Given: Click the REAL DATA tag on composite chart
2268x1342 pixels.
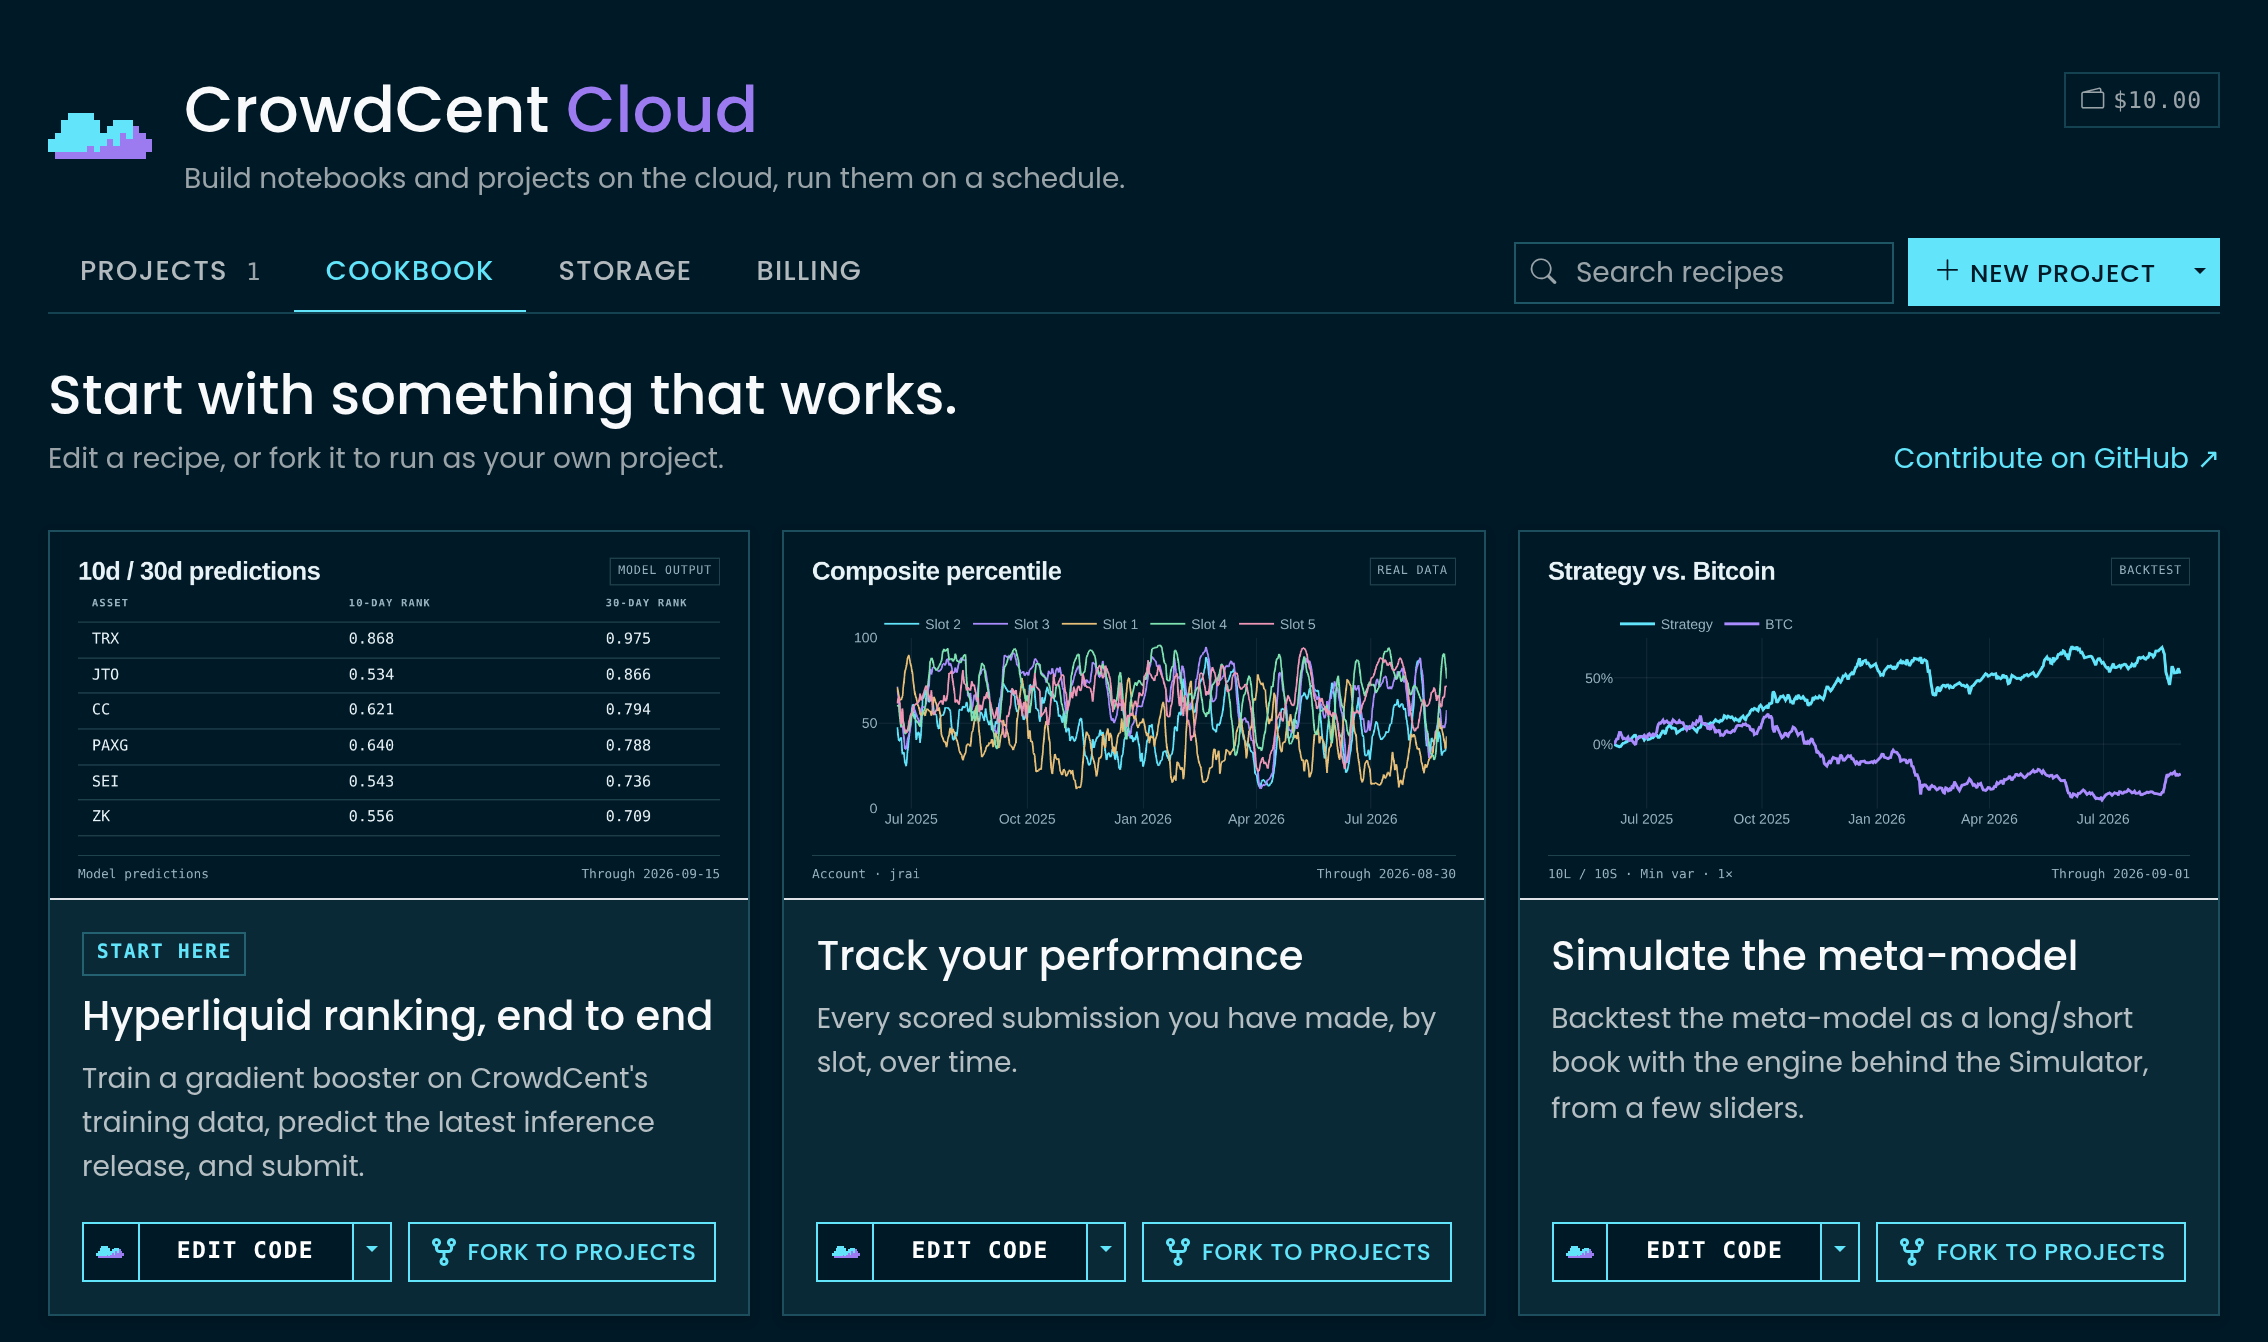Looking at the screenshot, I should (1412, 571).
